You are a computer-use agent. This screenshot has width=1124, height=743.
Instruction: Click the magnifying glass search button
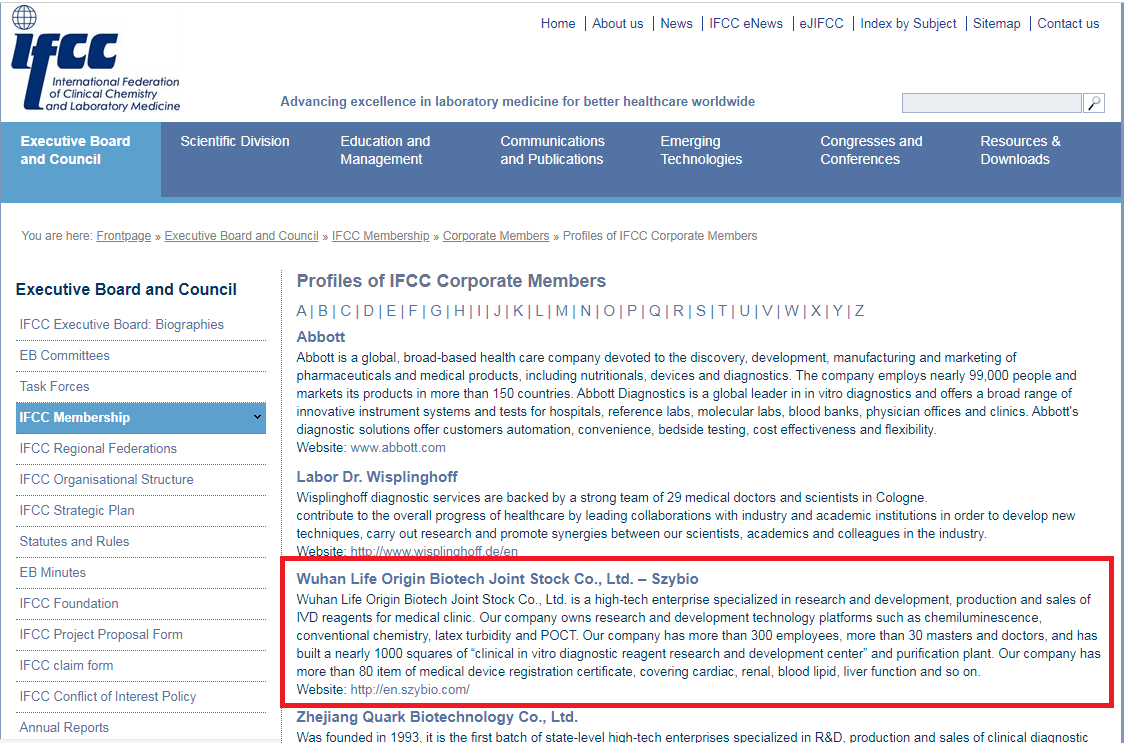(x=1094, y=103)
